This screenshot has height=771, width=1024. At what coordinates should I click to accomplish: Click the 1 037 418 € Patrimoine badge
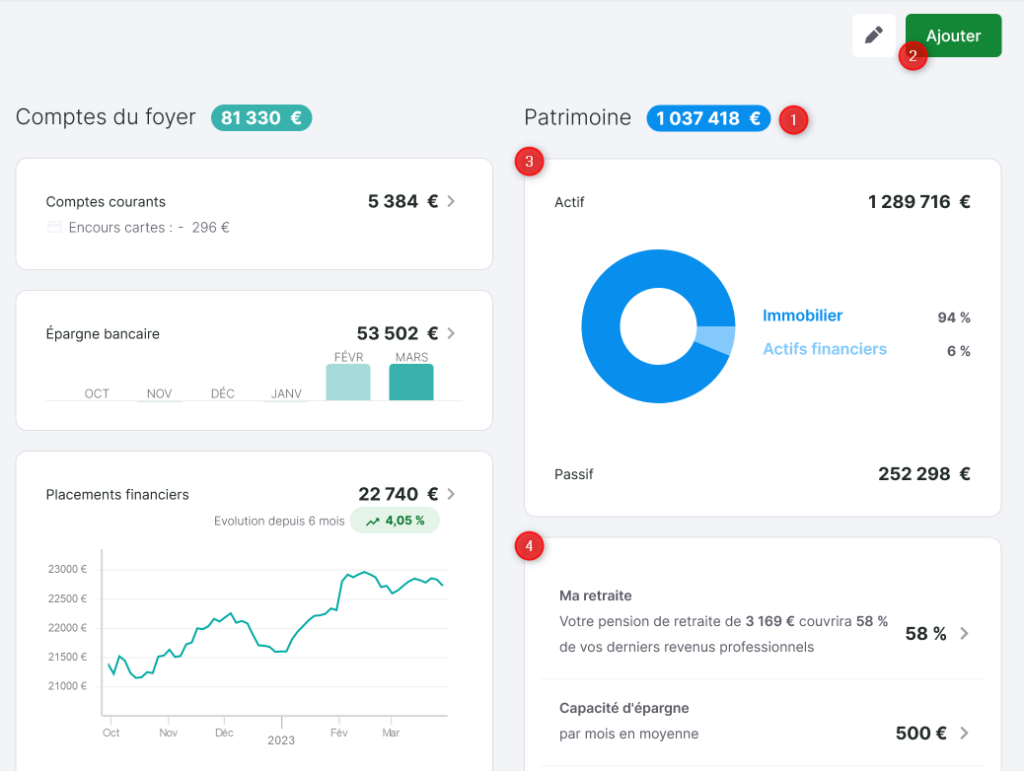tap(708, 118)
